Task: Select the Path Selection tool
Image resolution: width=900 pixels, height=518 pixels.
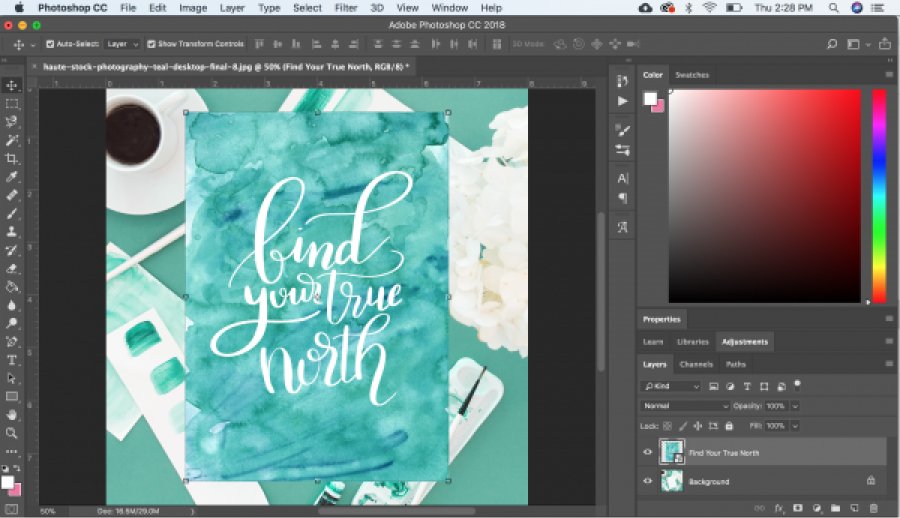Action: coord(11,378)
